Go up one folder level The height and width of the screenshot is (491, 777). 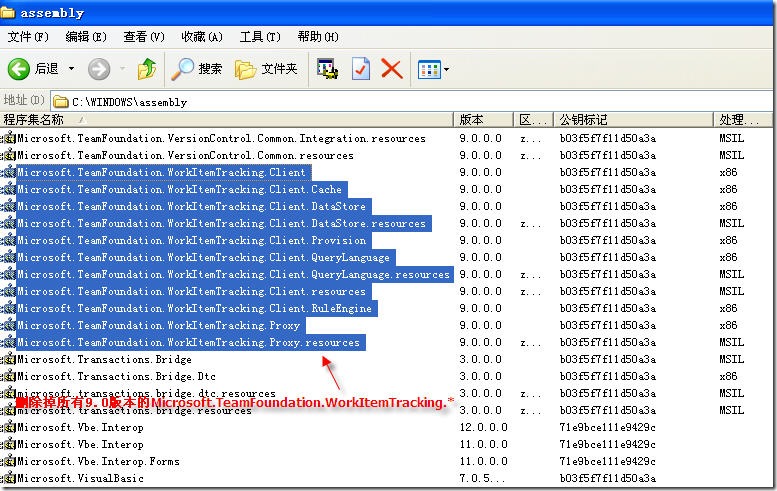(x=147, y=69)
